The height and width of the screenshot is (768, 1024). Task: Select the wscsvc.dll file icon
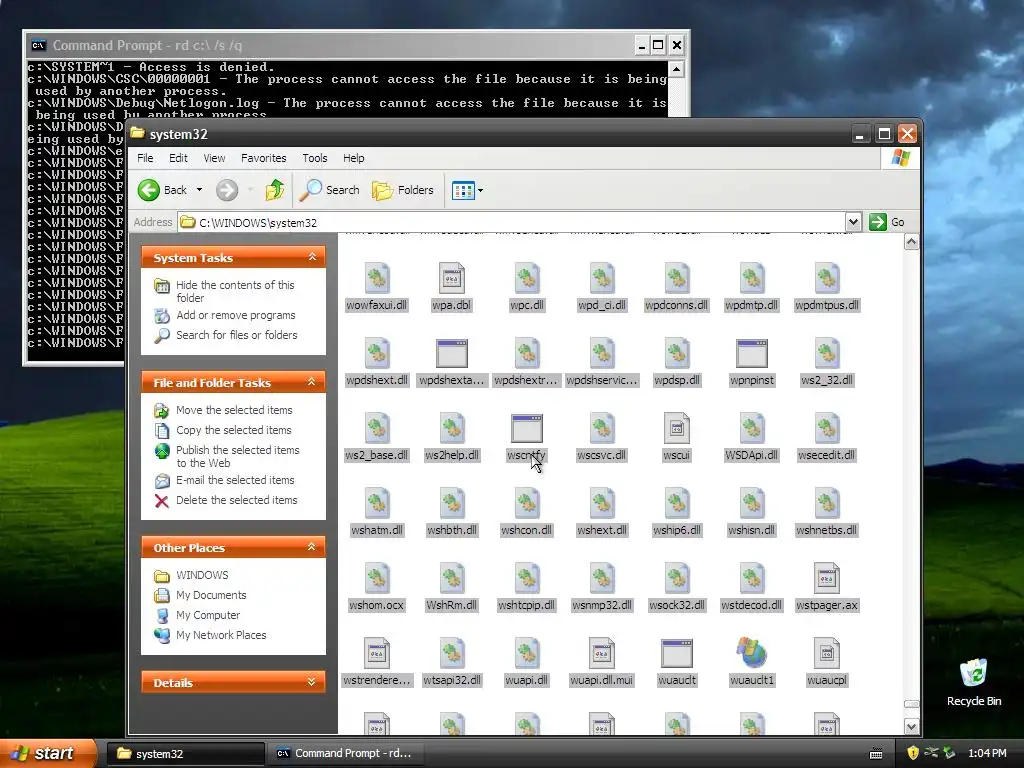(602, 428)
